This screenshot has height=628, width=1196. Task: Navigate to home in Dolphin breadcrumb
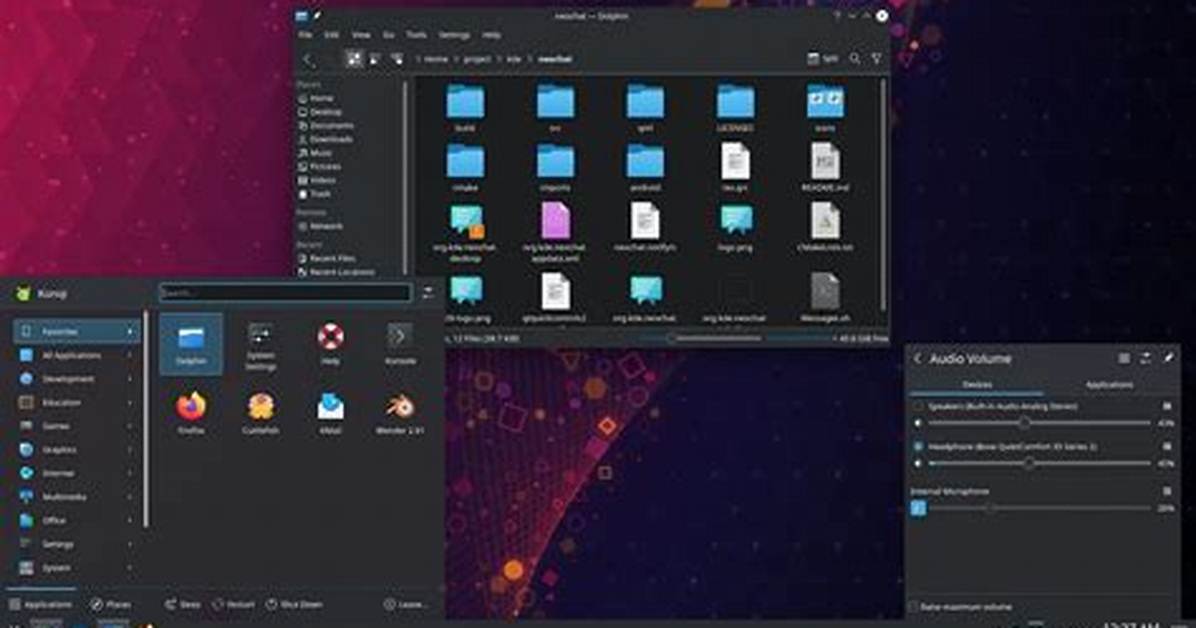pos(436,59)
